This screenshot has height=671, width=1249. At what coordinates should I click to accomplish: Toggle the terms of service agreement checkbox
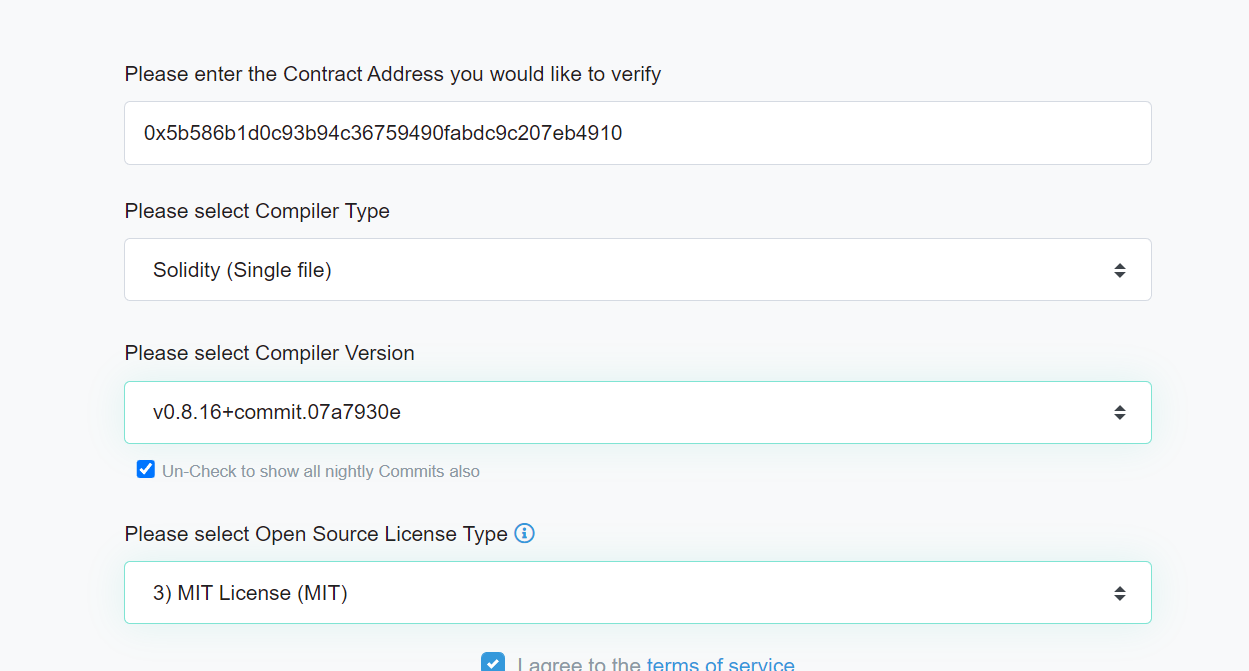pos(493,663)
